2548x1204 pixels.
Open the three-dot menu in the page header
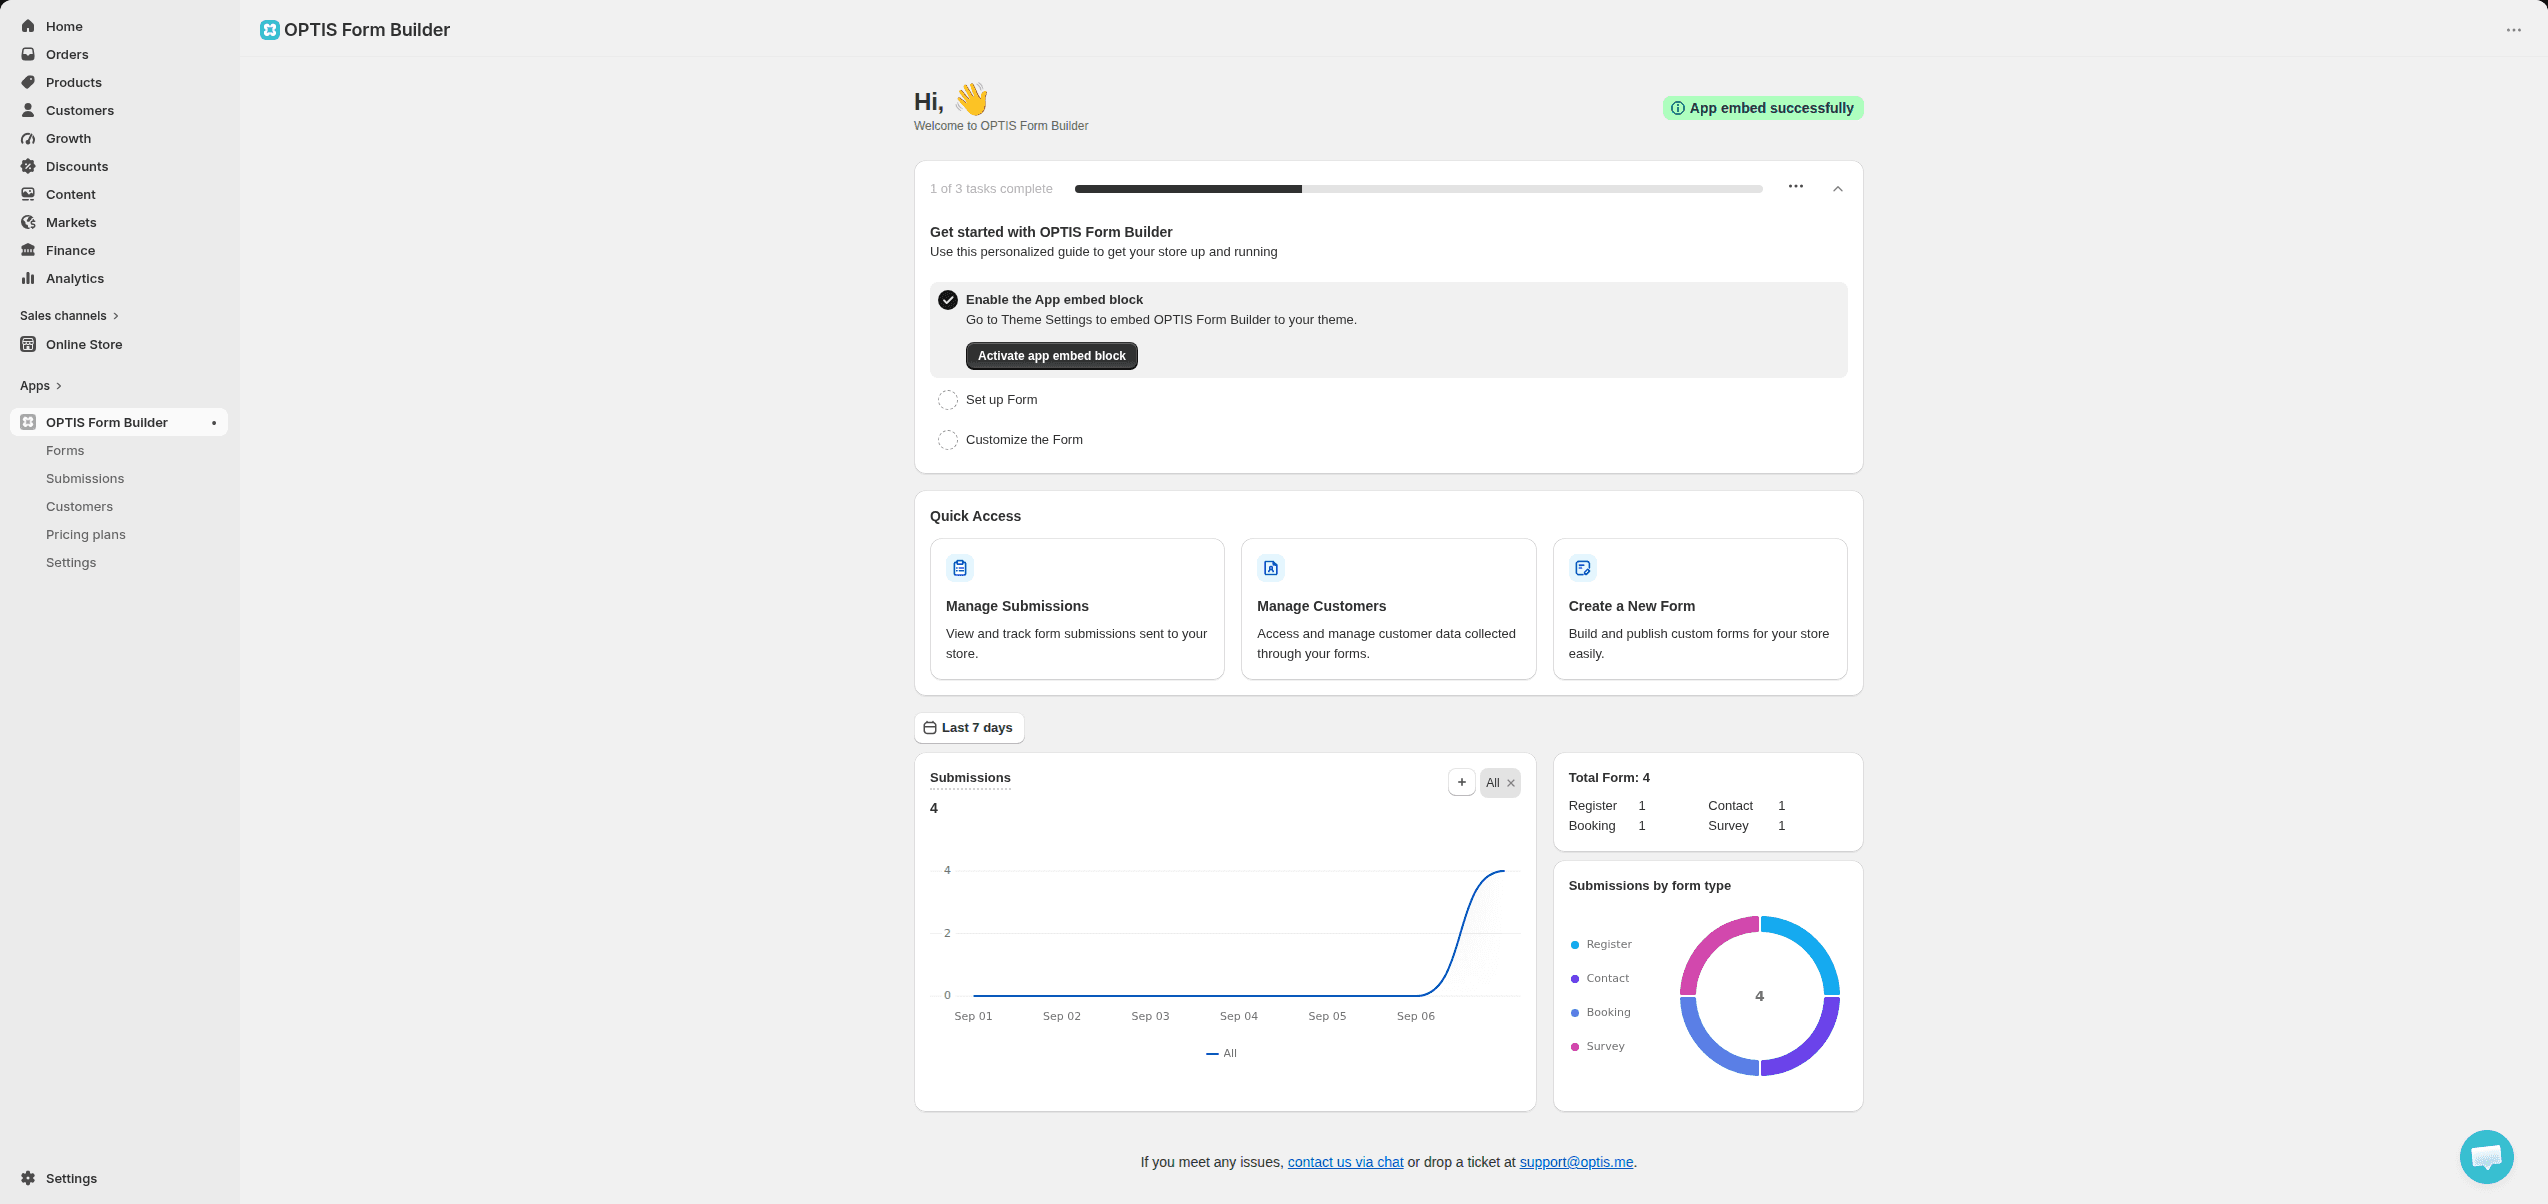(2513, 30)
